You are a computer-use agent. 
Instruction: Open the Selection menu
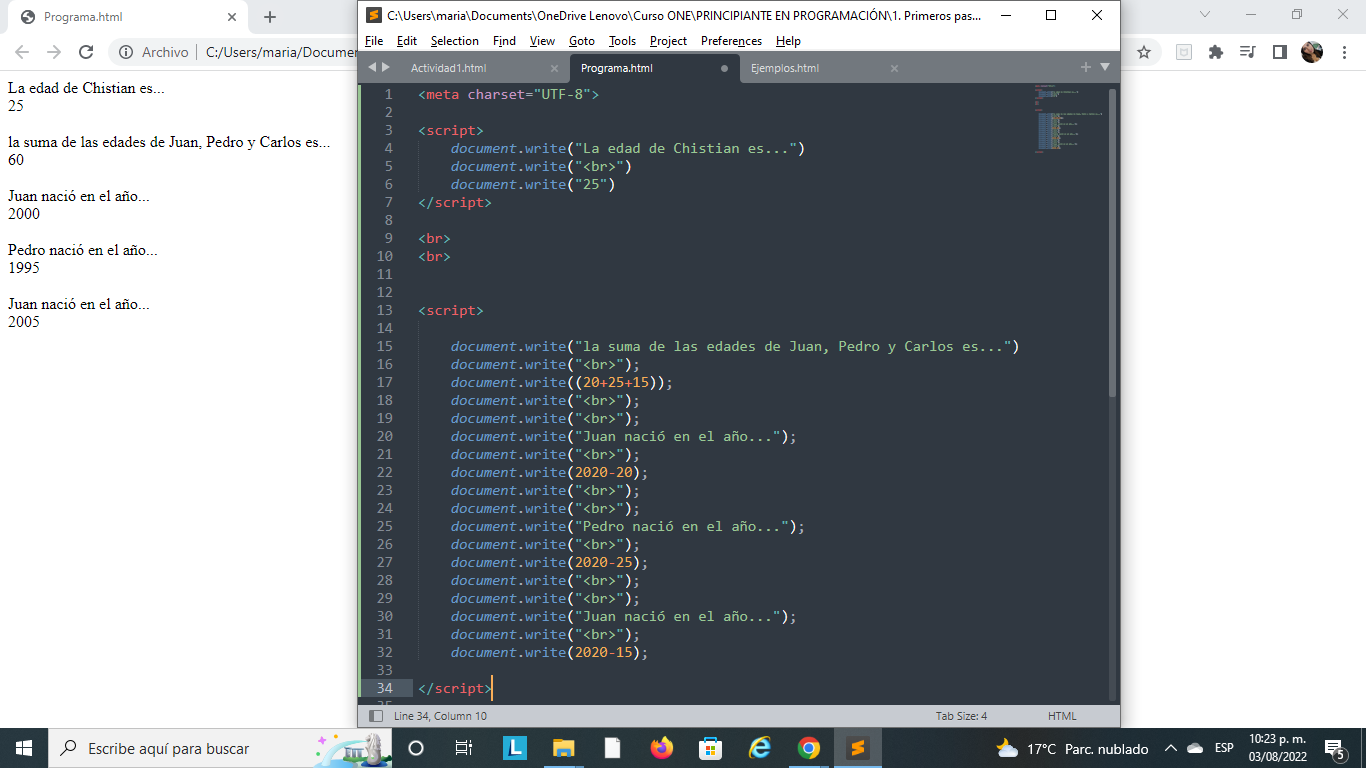click(x=455, y=41)
